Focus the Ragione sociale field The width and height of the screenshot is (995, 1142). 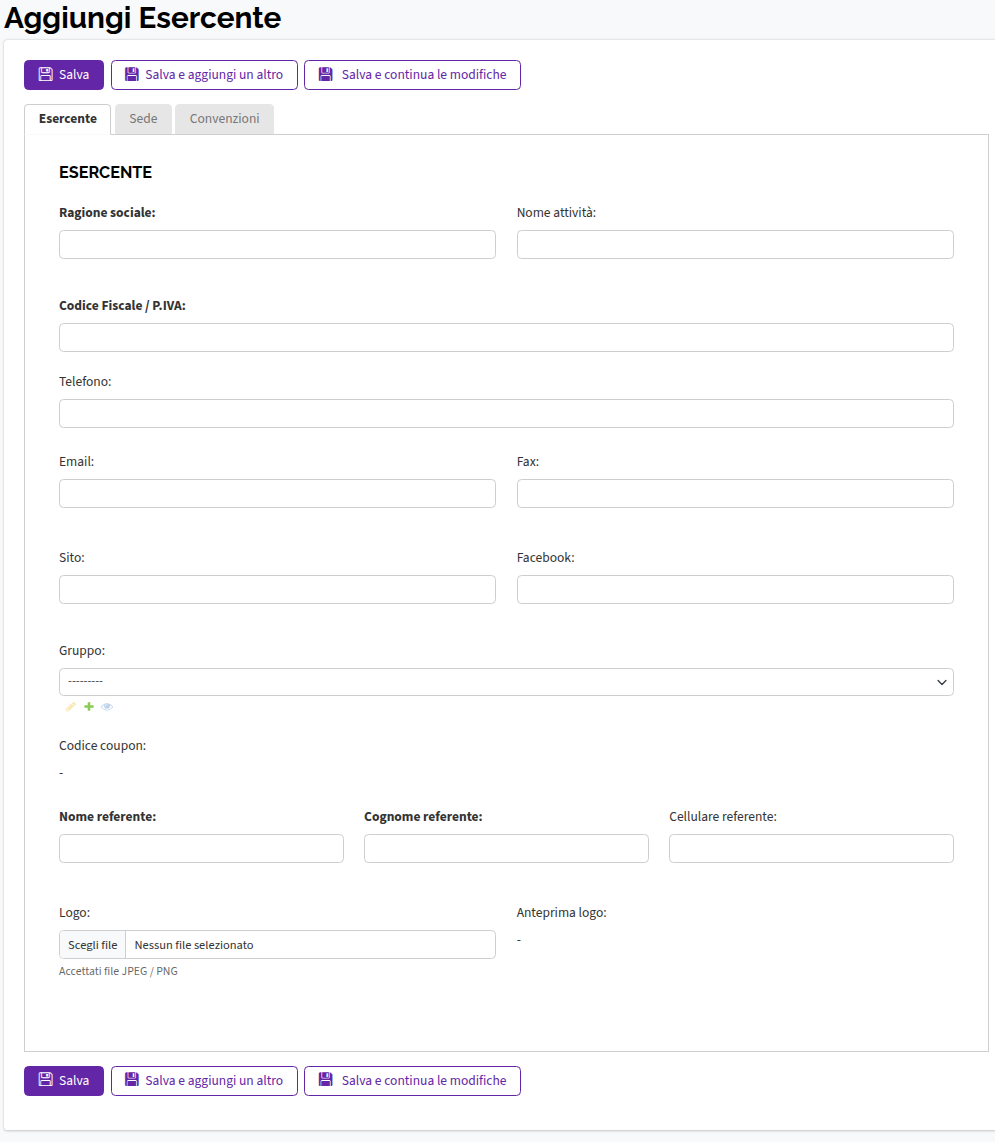tap(278, 245)
